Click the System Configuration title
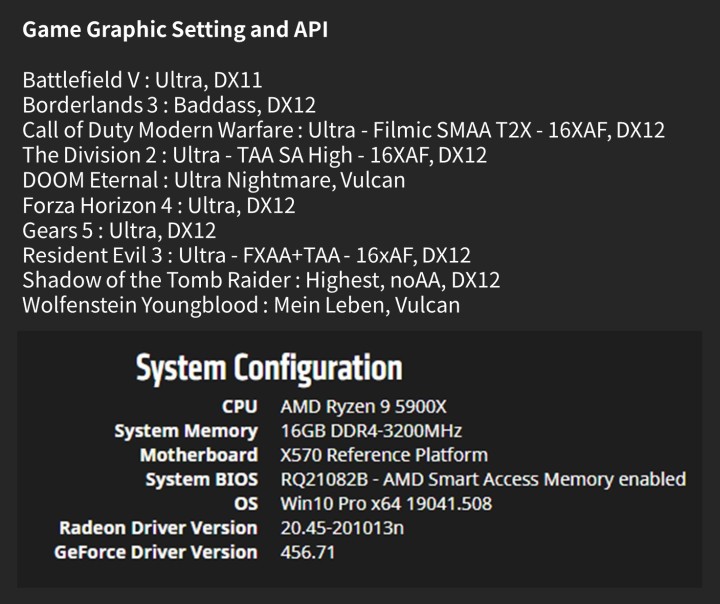 [268, 369]
